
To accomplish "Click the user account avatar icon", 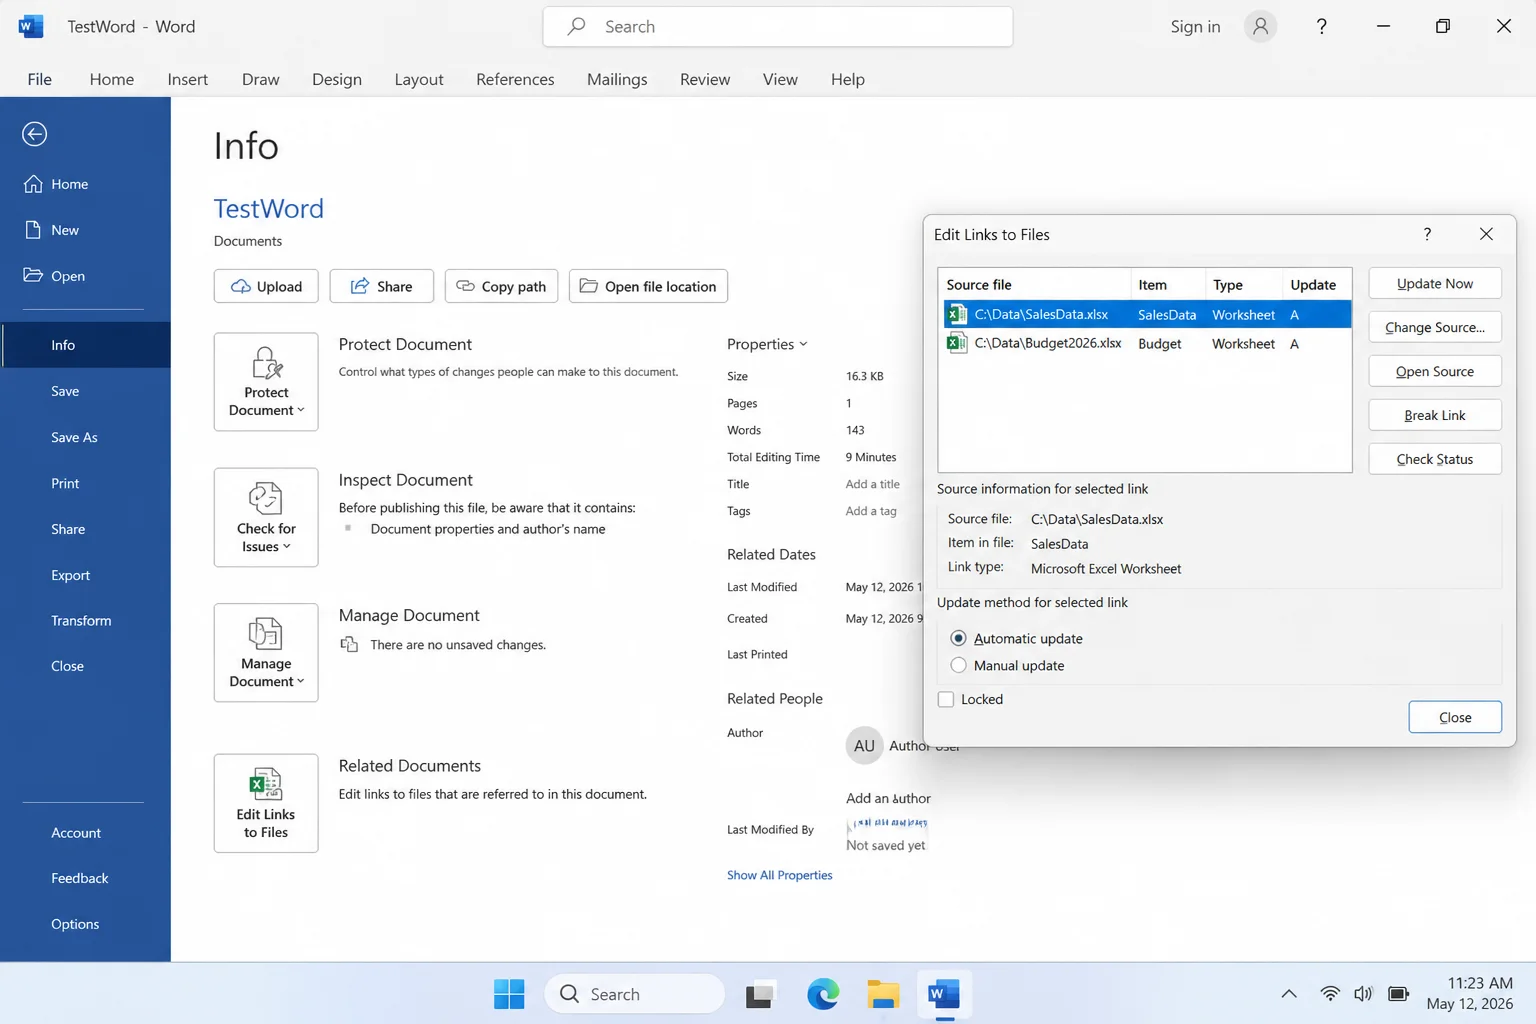I will (x=1260, y=27).
